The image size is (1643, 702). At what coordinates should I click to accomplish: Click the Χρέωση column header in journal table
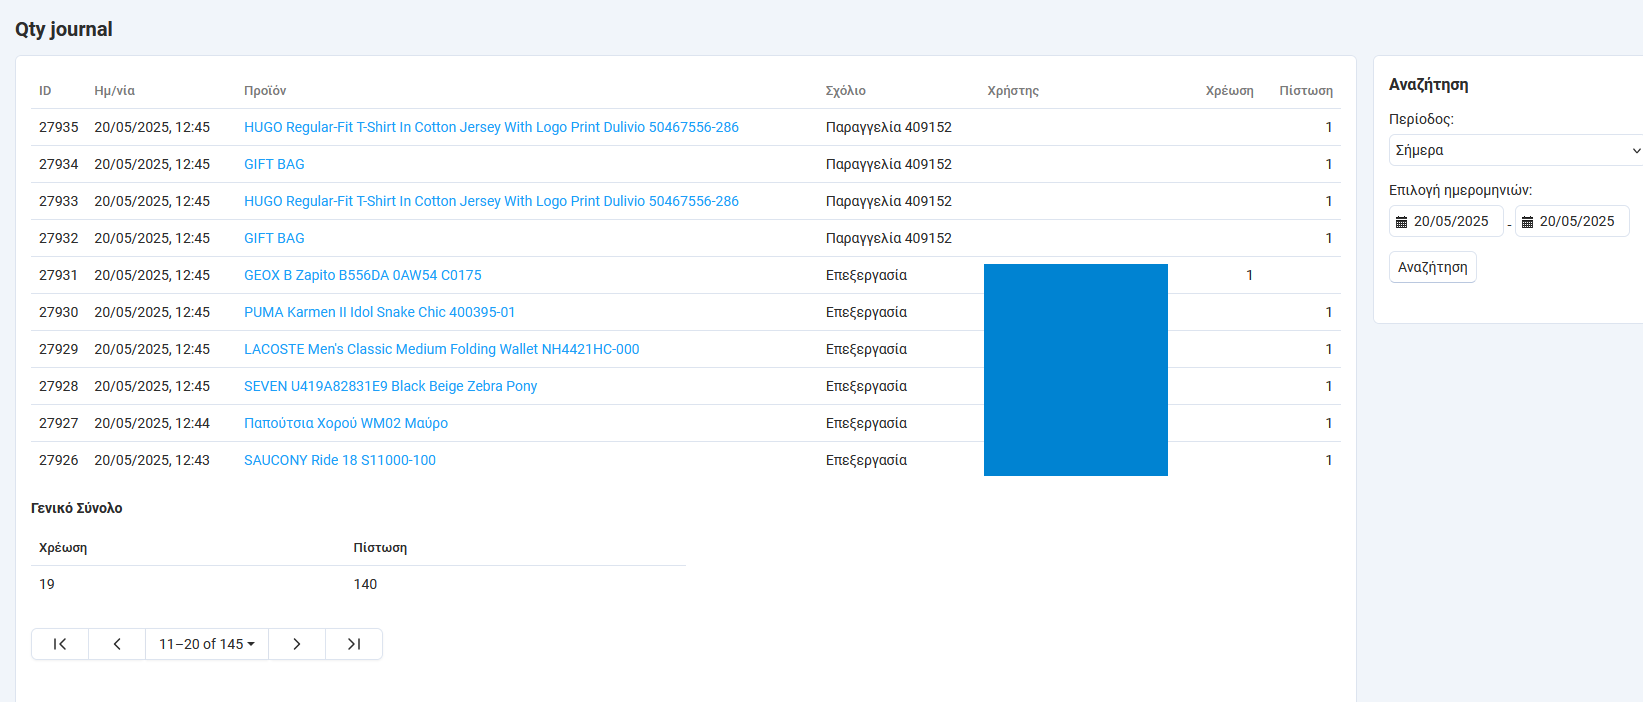click(x=1229, y=91)
